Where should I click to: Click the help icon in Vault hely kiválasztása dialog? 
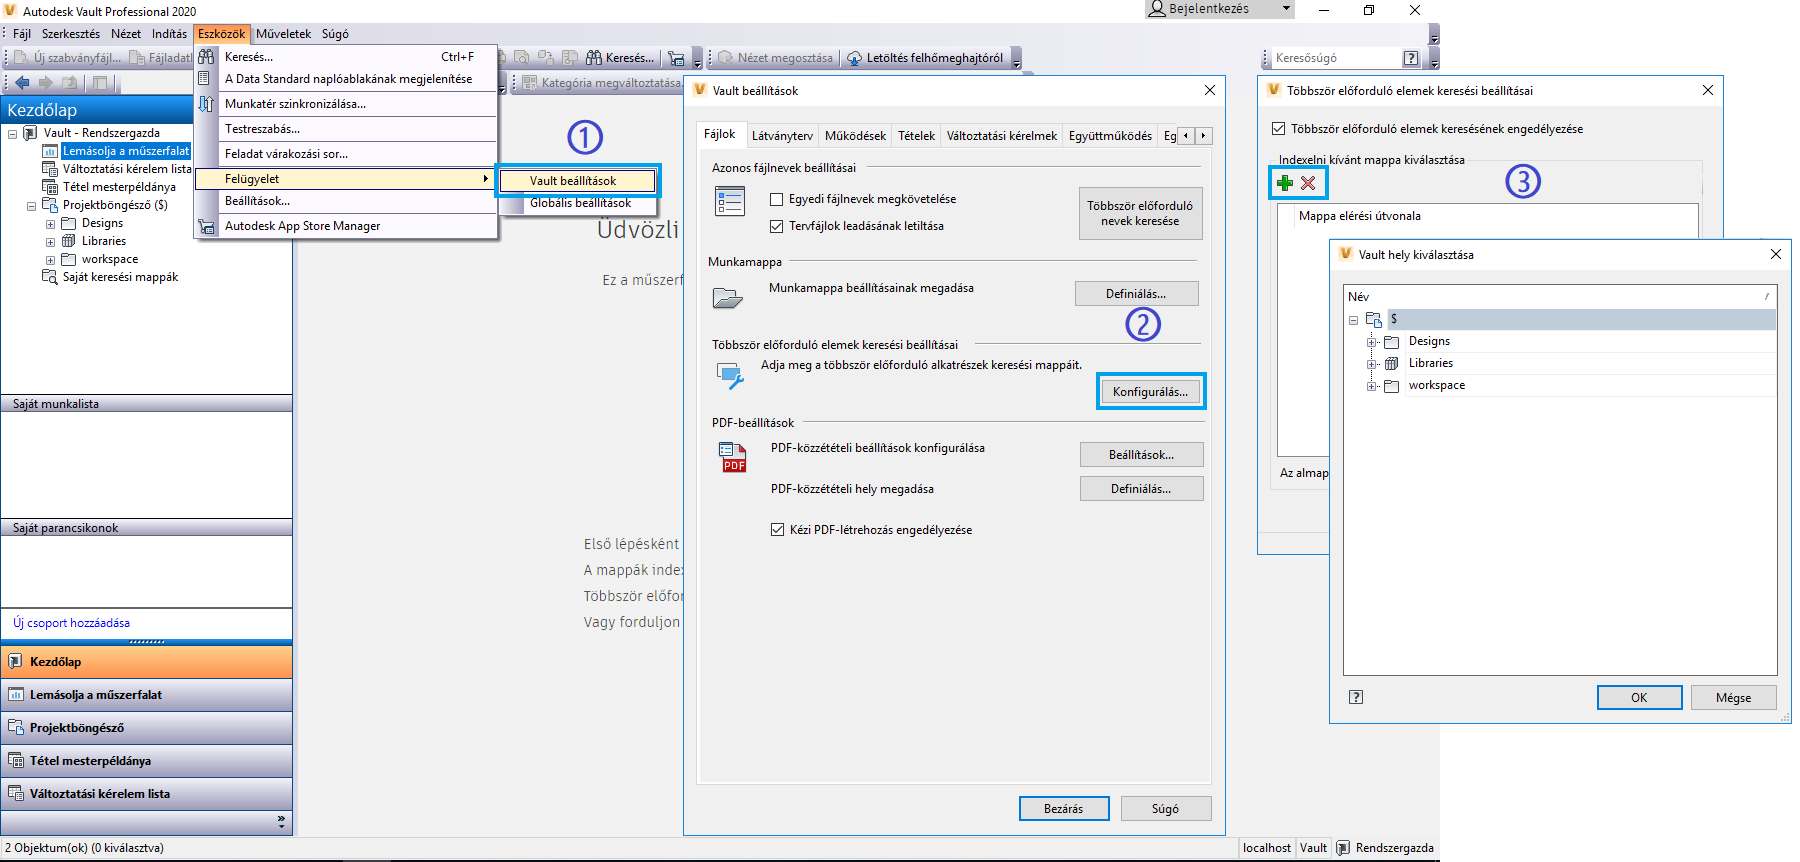click(x=1356, y=697)
